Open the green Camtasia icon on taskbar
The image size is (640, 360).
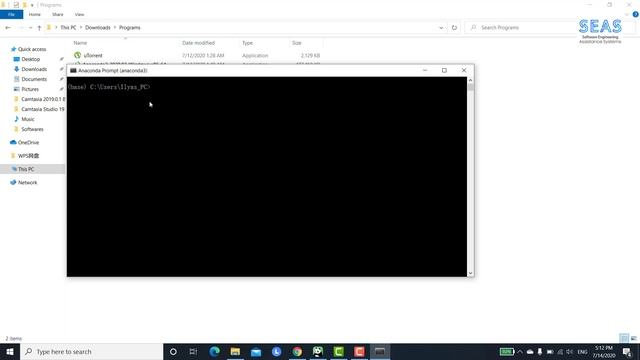pyautogui.click(x=338, y=351)
